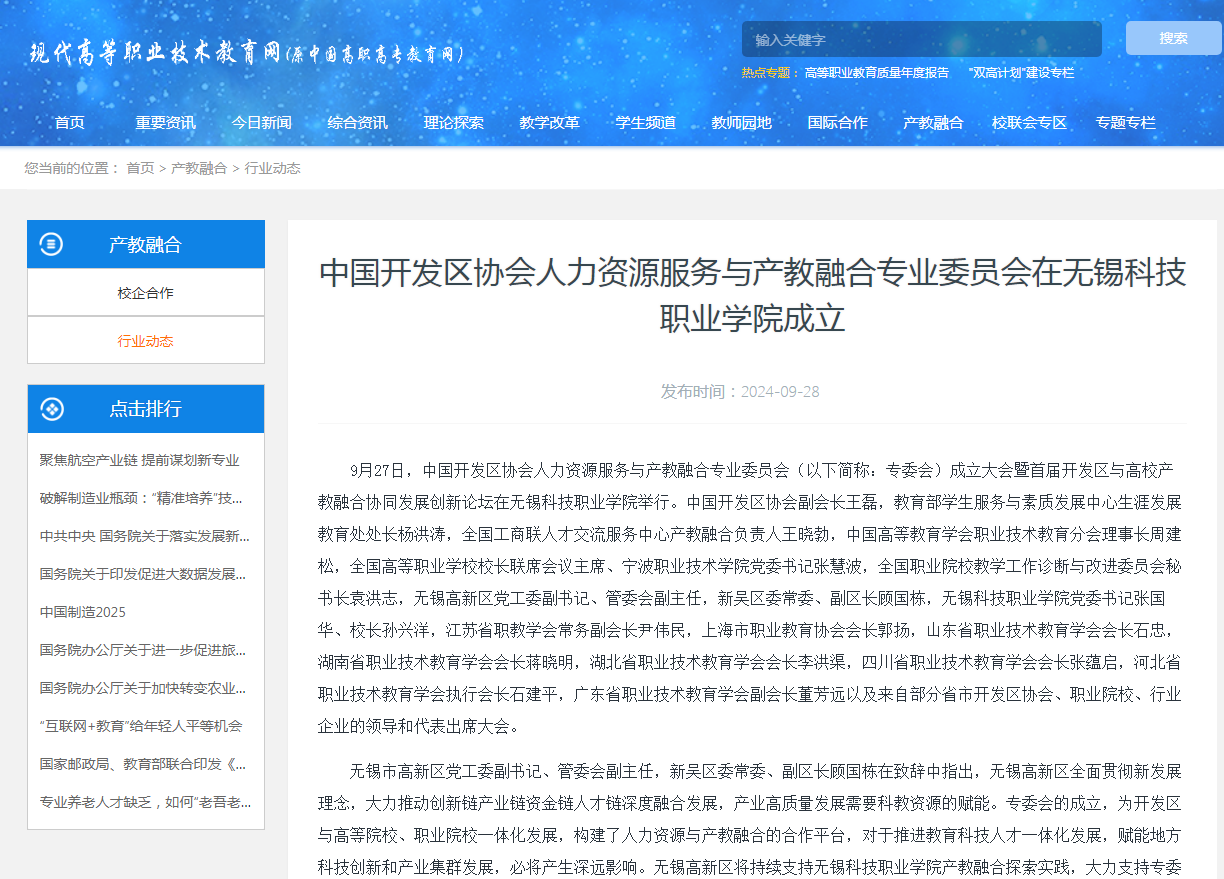Click paragraph starting with 无锡市高新区党工委副书记
This screenshot has height=879, width=1224.
coord(750,819)
